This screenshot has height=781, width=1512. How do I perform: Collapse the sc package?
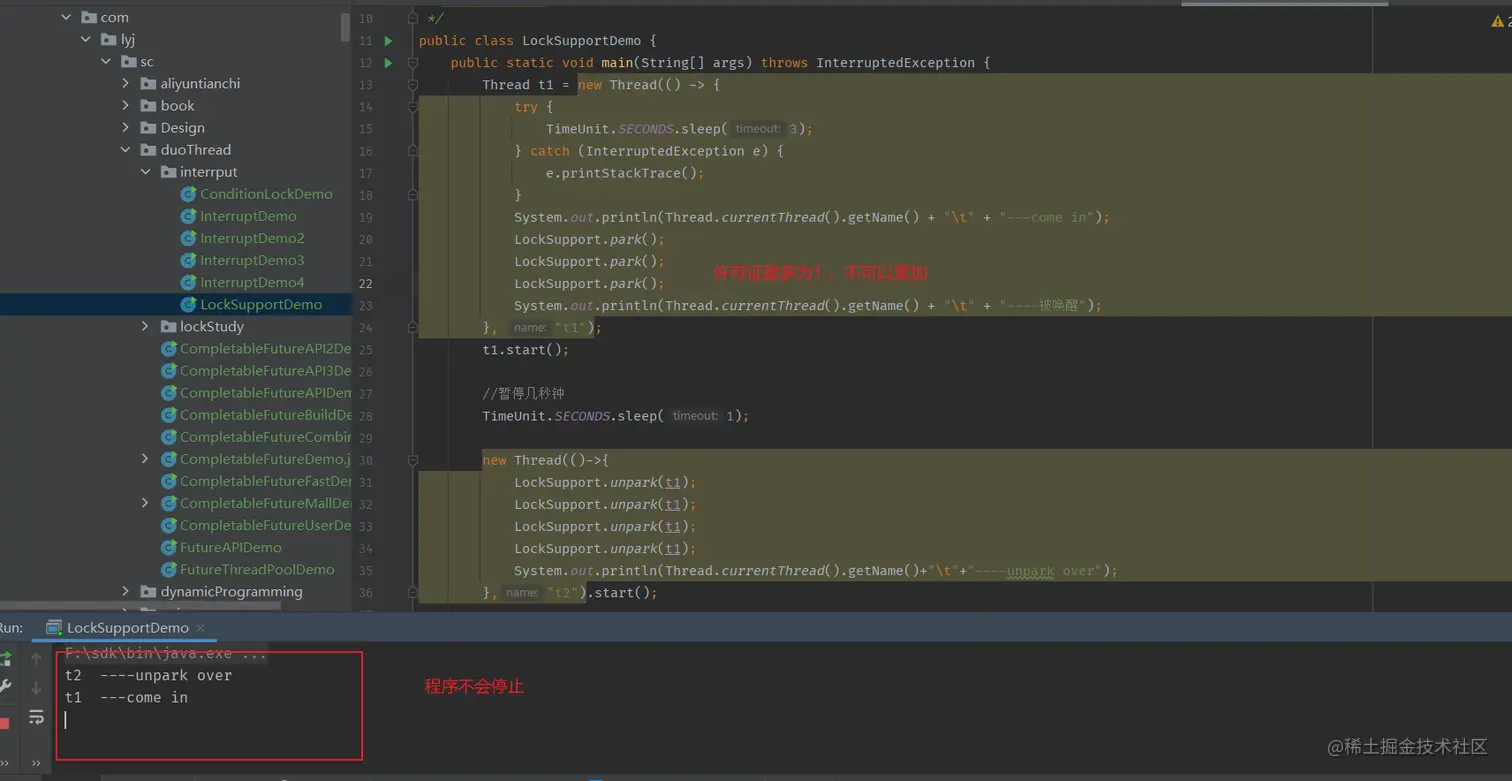click(106, 62)
